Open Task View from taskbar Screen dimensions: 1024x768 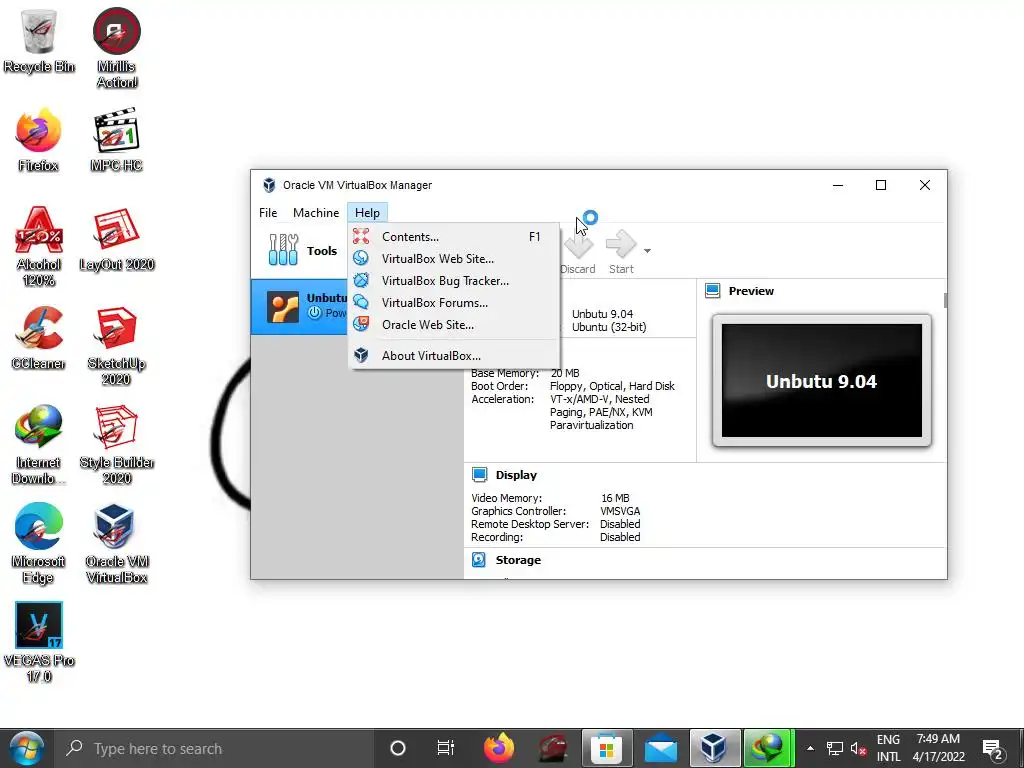445,748
